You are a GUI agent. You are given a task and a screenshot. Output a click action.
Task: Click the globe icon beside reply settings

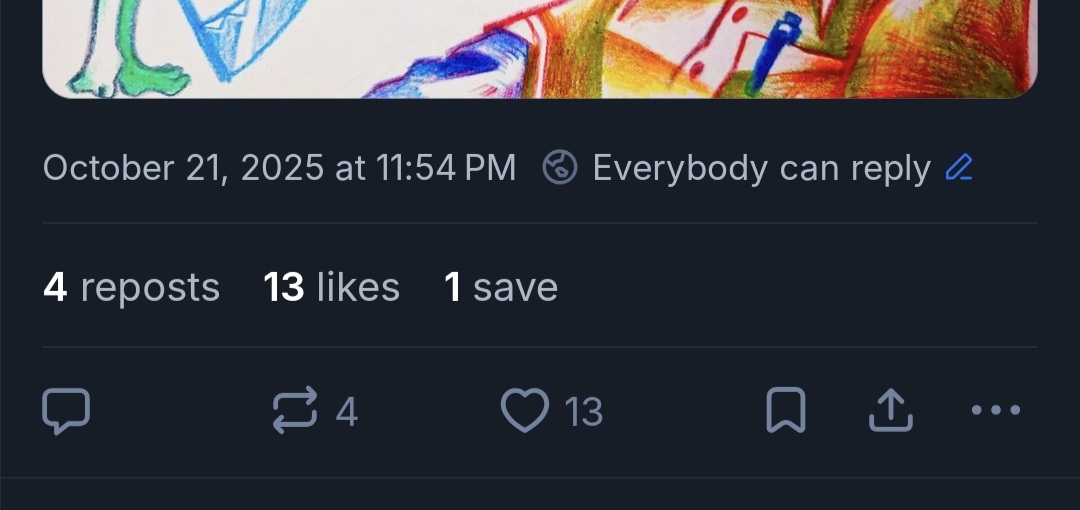[560, 168]
